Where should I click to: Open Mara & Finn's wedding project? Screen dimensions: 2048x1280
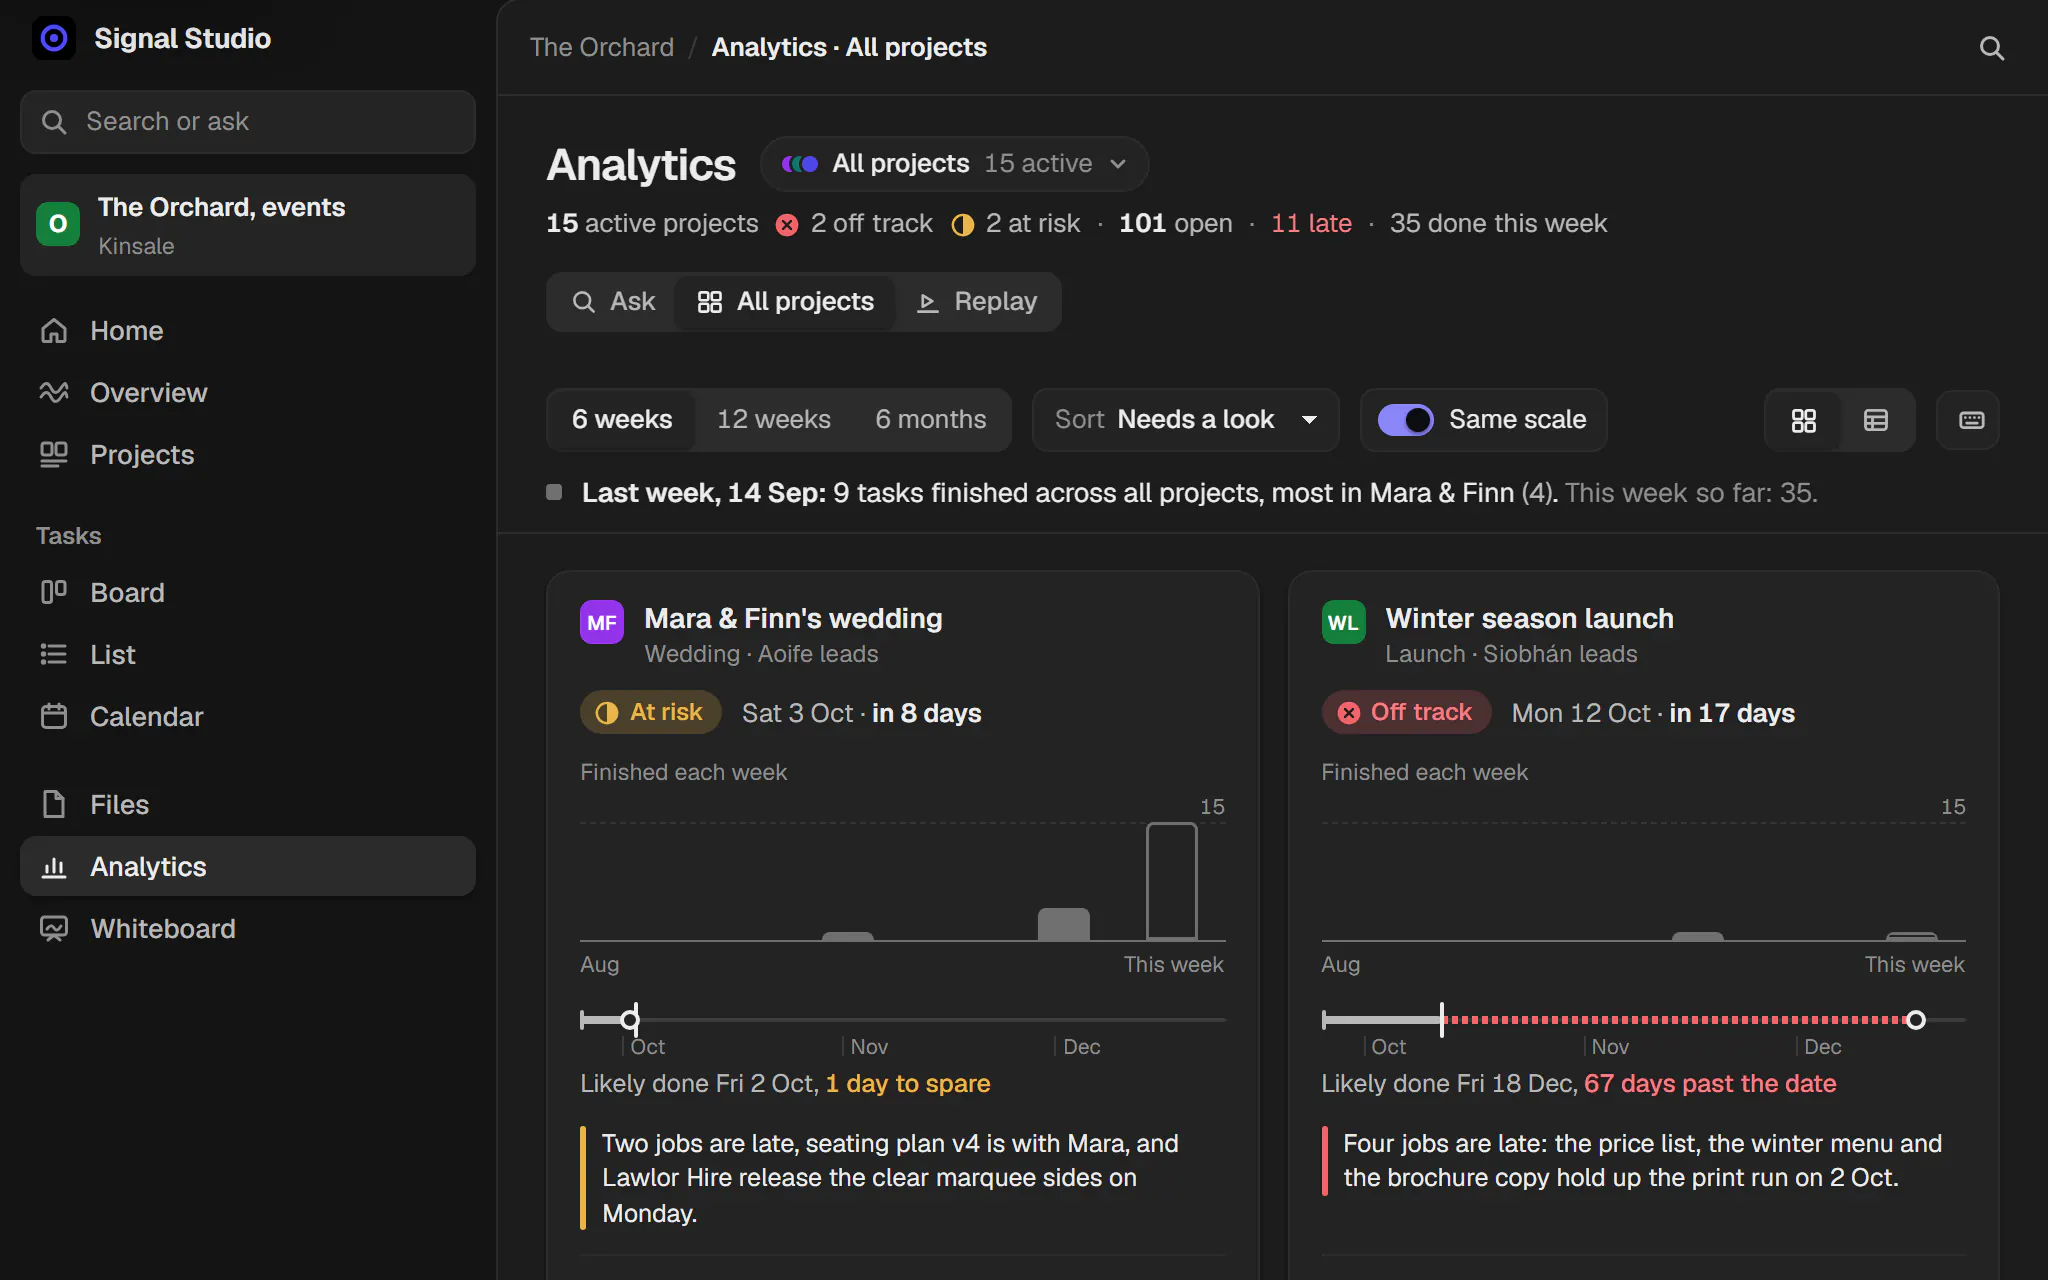point(793,619)
